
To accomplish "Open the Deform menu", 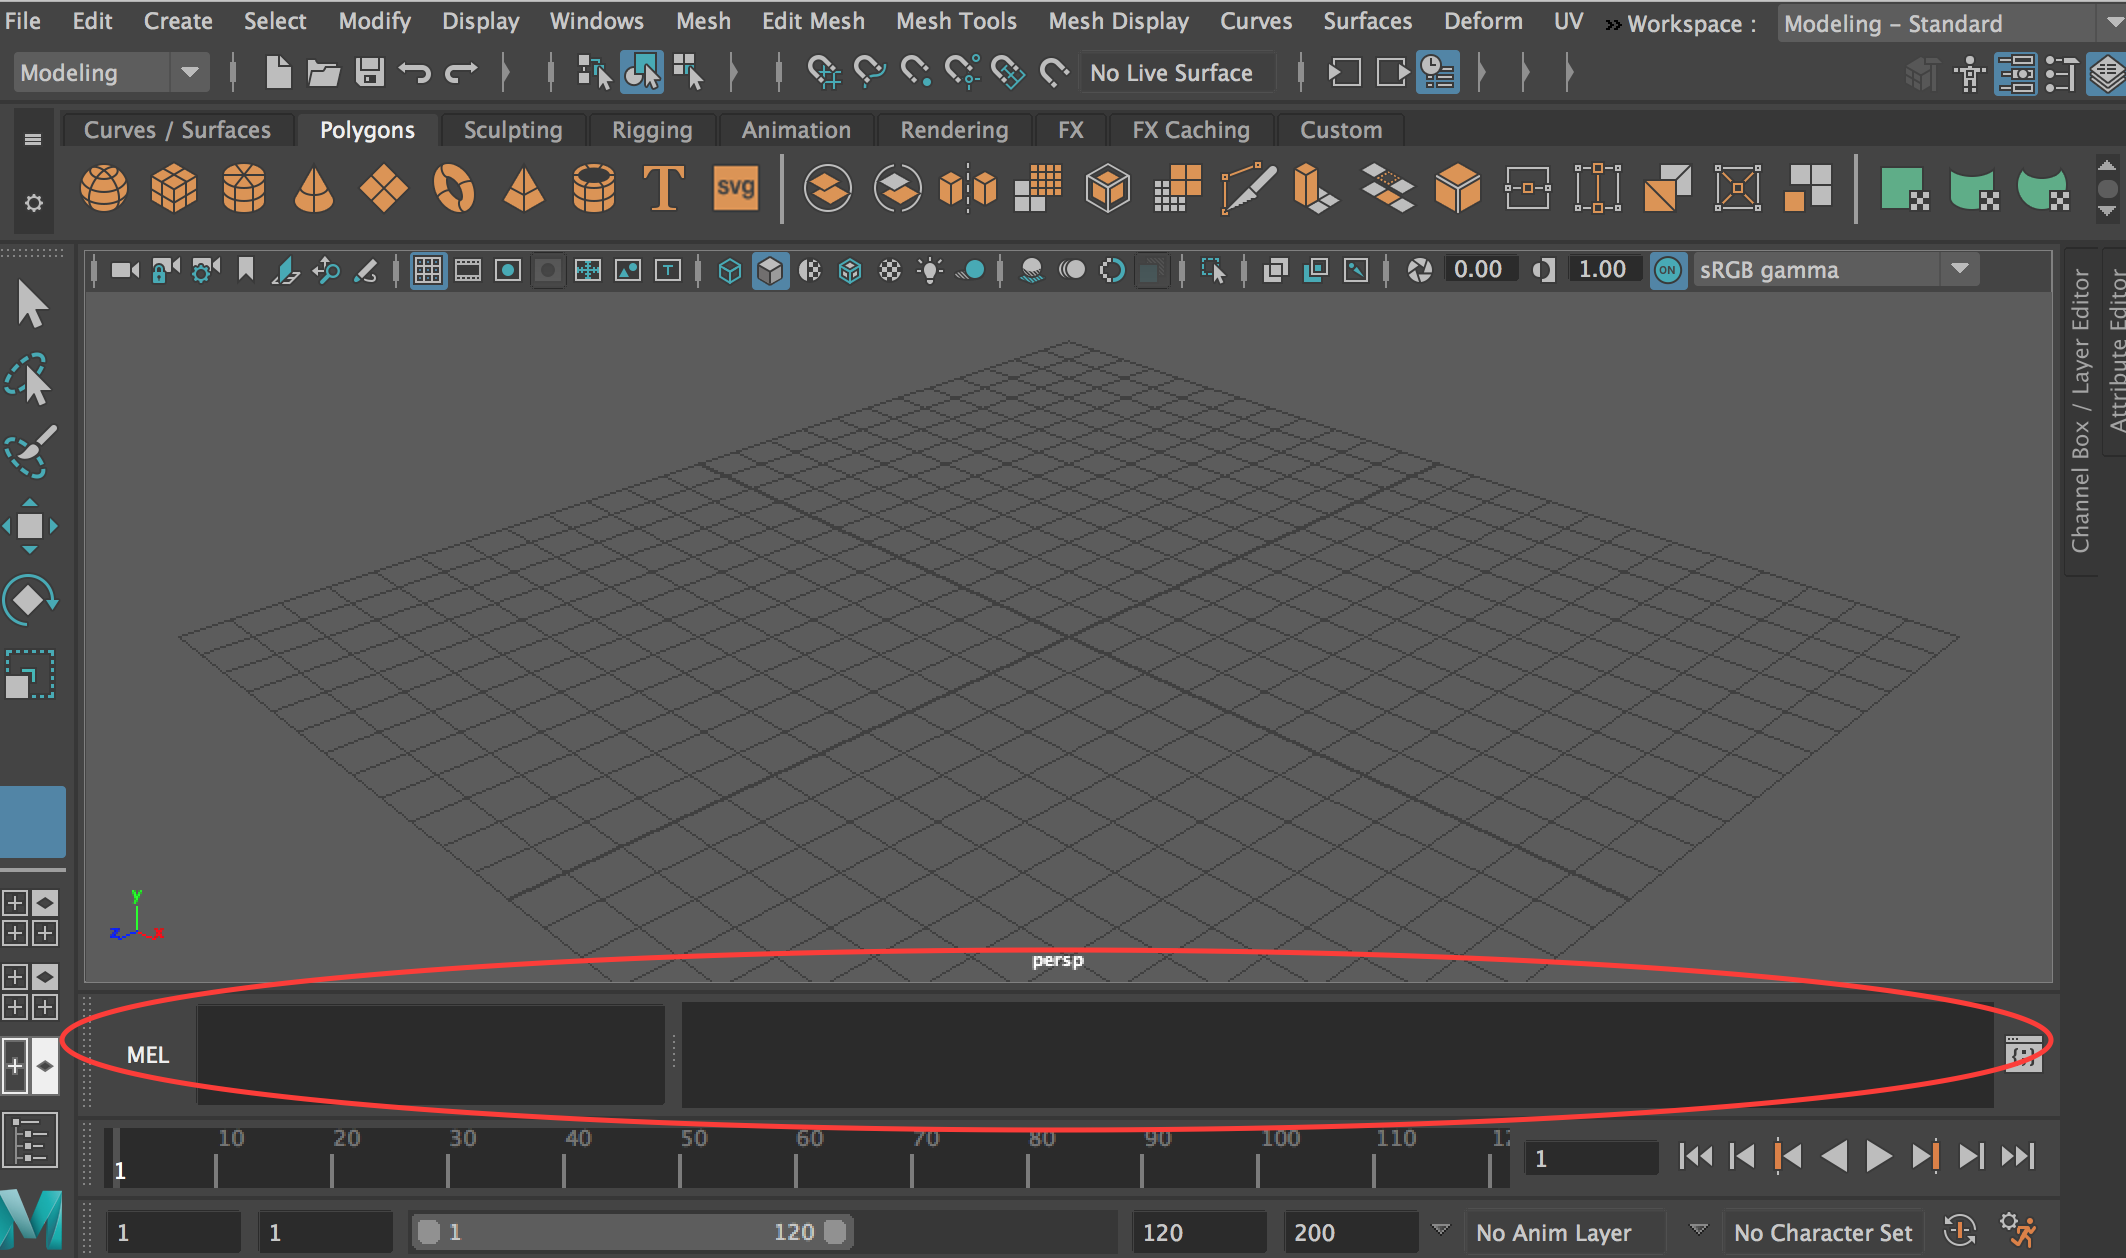I will [1483, 21].
